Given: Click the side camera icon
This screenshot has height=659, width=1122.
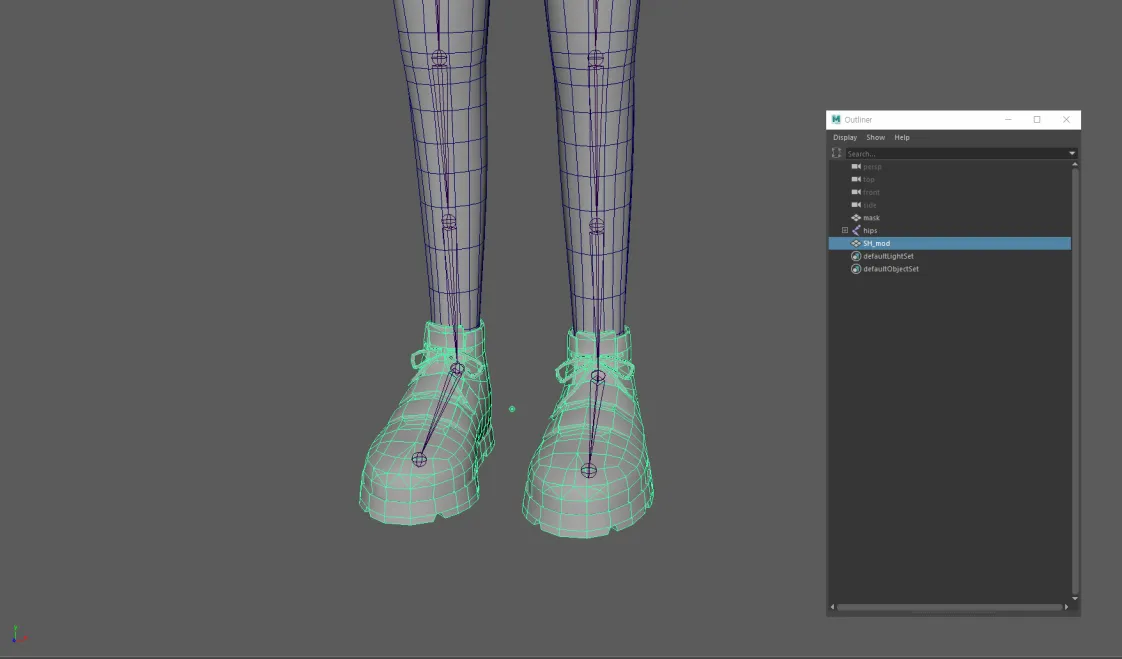Looking at the screenshot, I should [856, 205].
